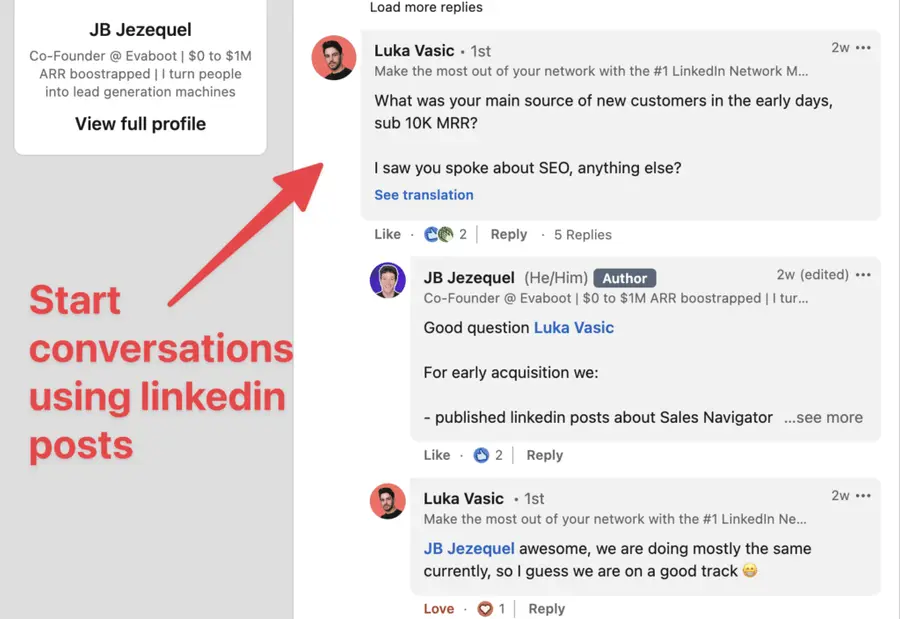Open the options menu on JB Jezequel's reply
This screenshot has width=900, height=619.
[864, 274]
